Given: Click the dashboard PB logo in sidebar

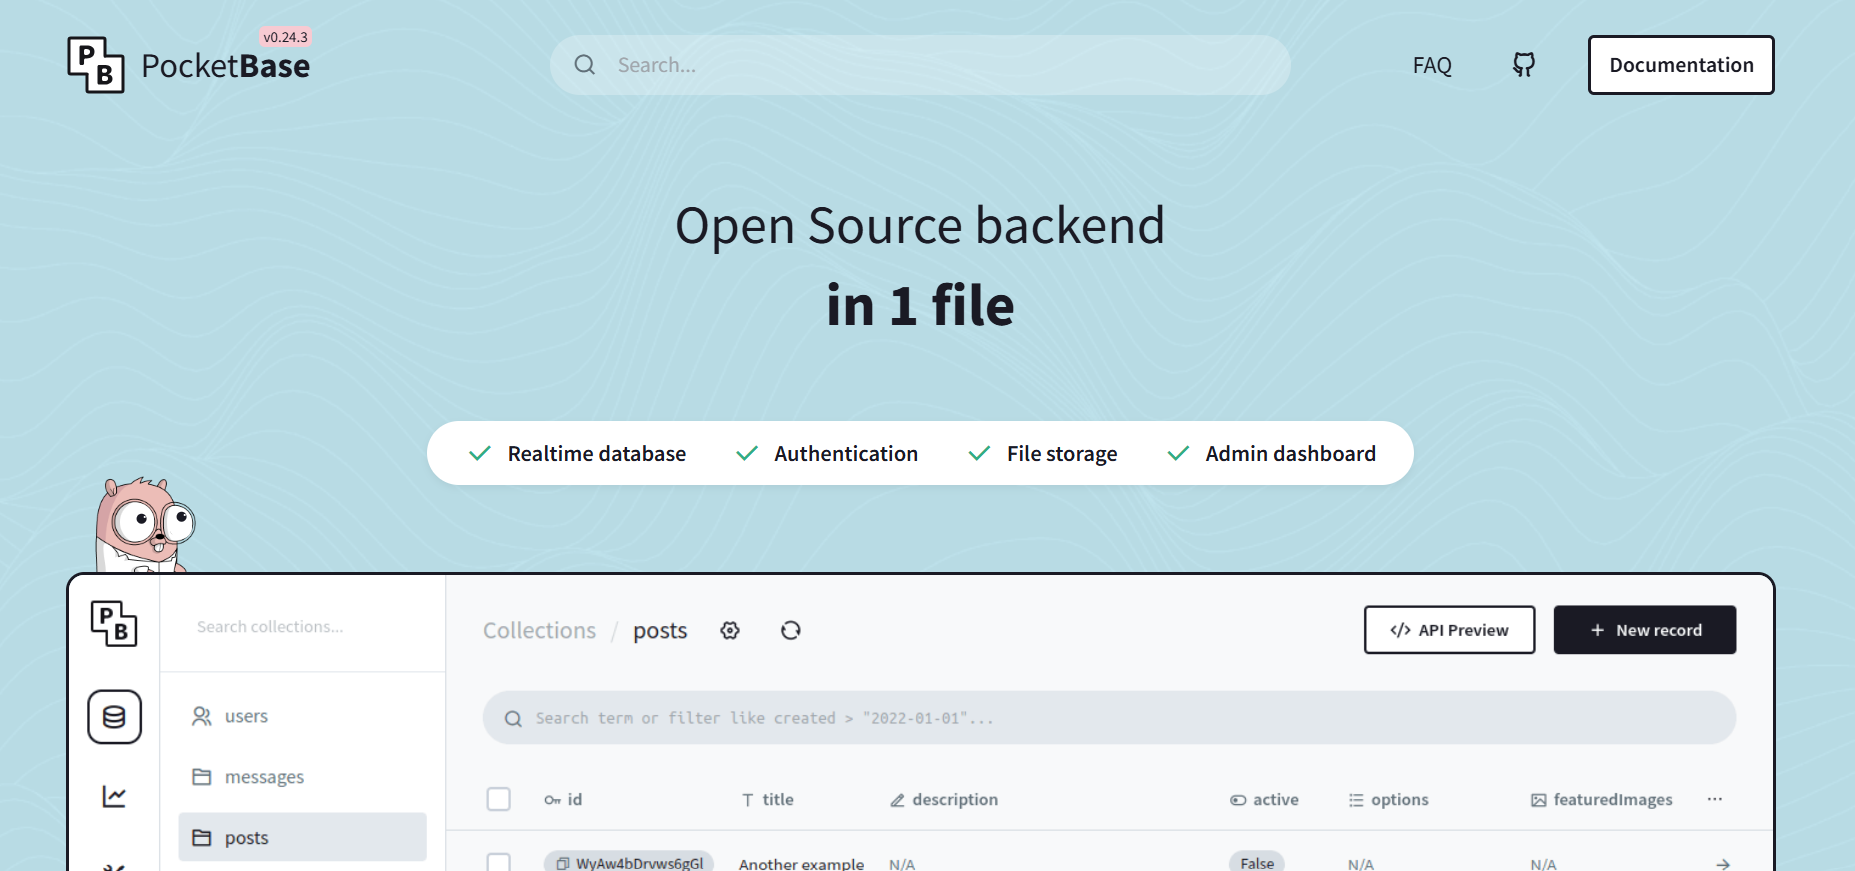Looking at the screenshot, I should [x=114, y=624].
